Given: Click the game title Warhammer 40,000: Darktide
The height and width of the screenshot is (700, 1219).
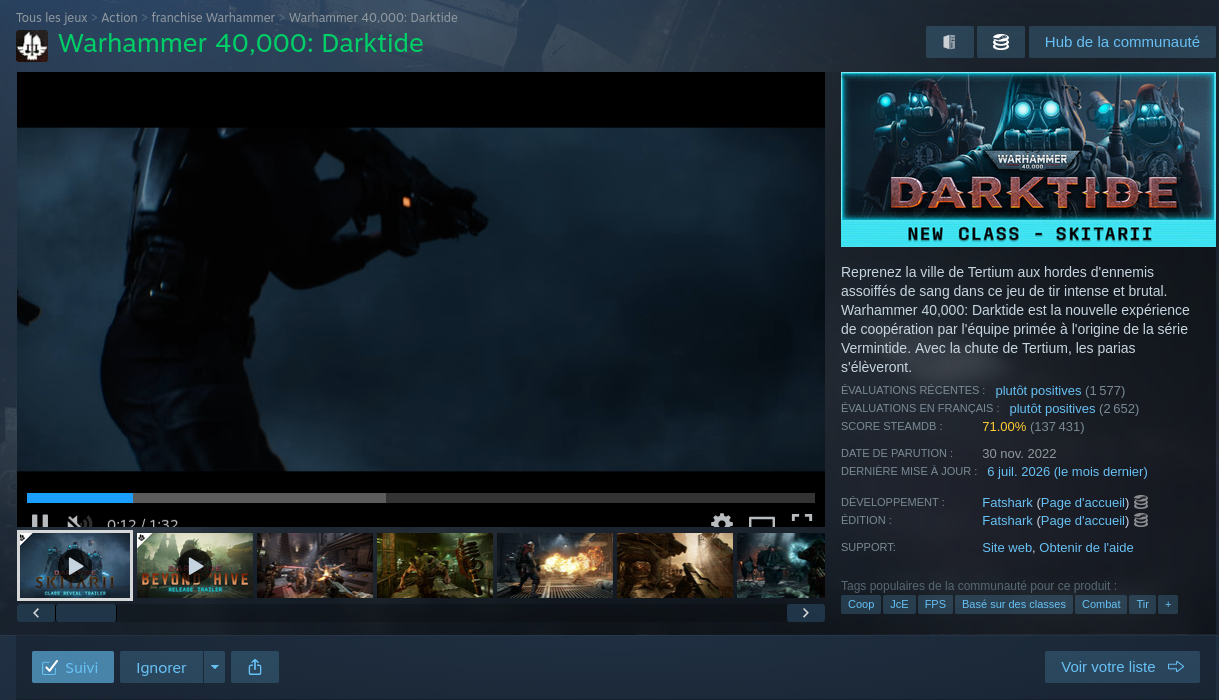Looking at the screenshot, I should 241,44.
